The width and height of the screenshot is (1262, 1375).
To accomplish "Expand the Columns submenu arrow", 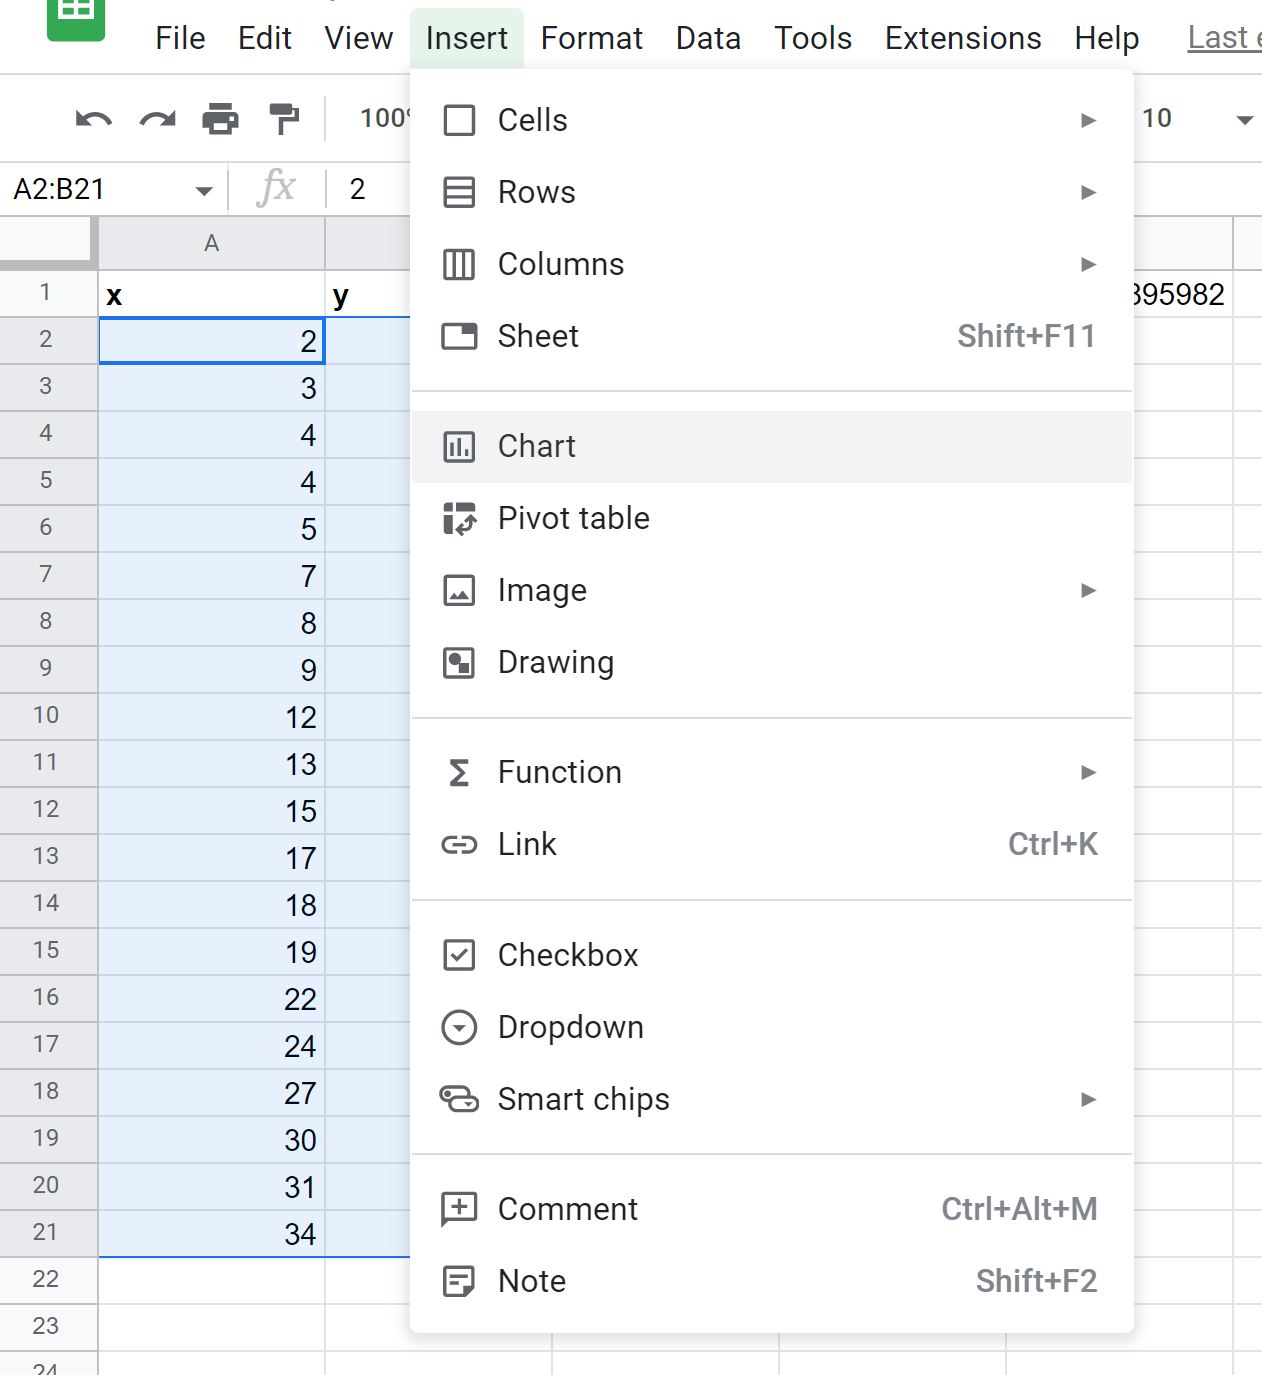I will [x=1089, y=264].
